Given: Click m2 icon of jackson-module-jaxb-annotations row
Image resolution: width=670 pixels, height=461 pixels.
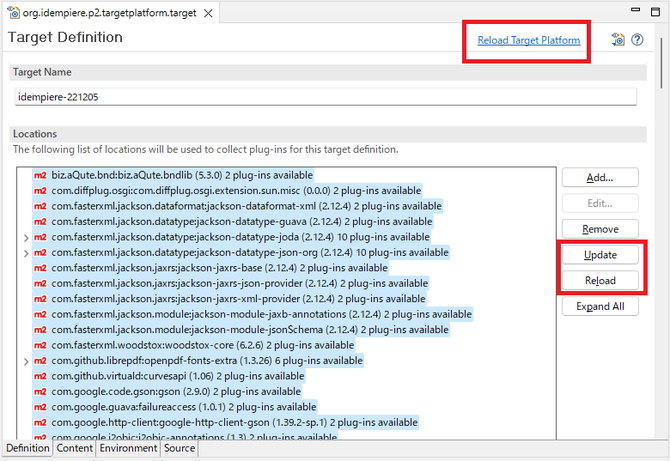Looking at the screenshot, I should point(40,314).
